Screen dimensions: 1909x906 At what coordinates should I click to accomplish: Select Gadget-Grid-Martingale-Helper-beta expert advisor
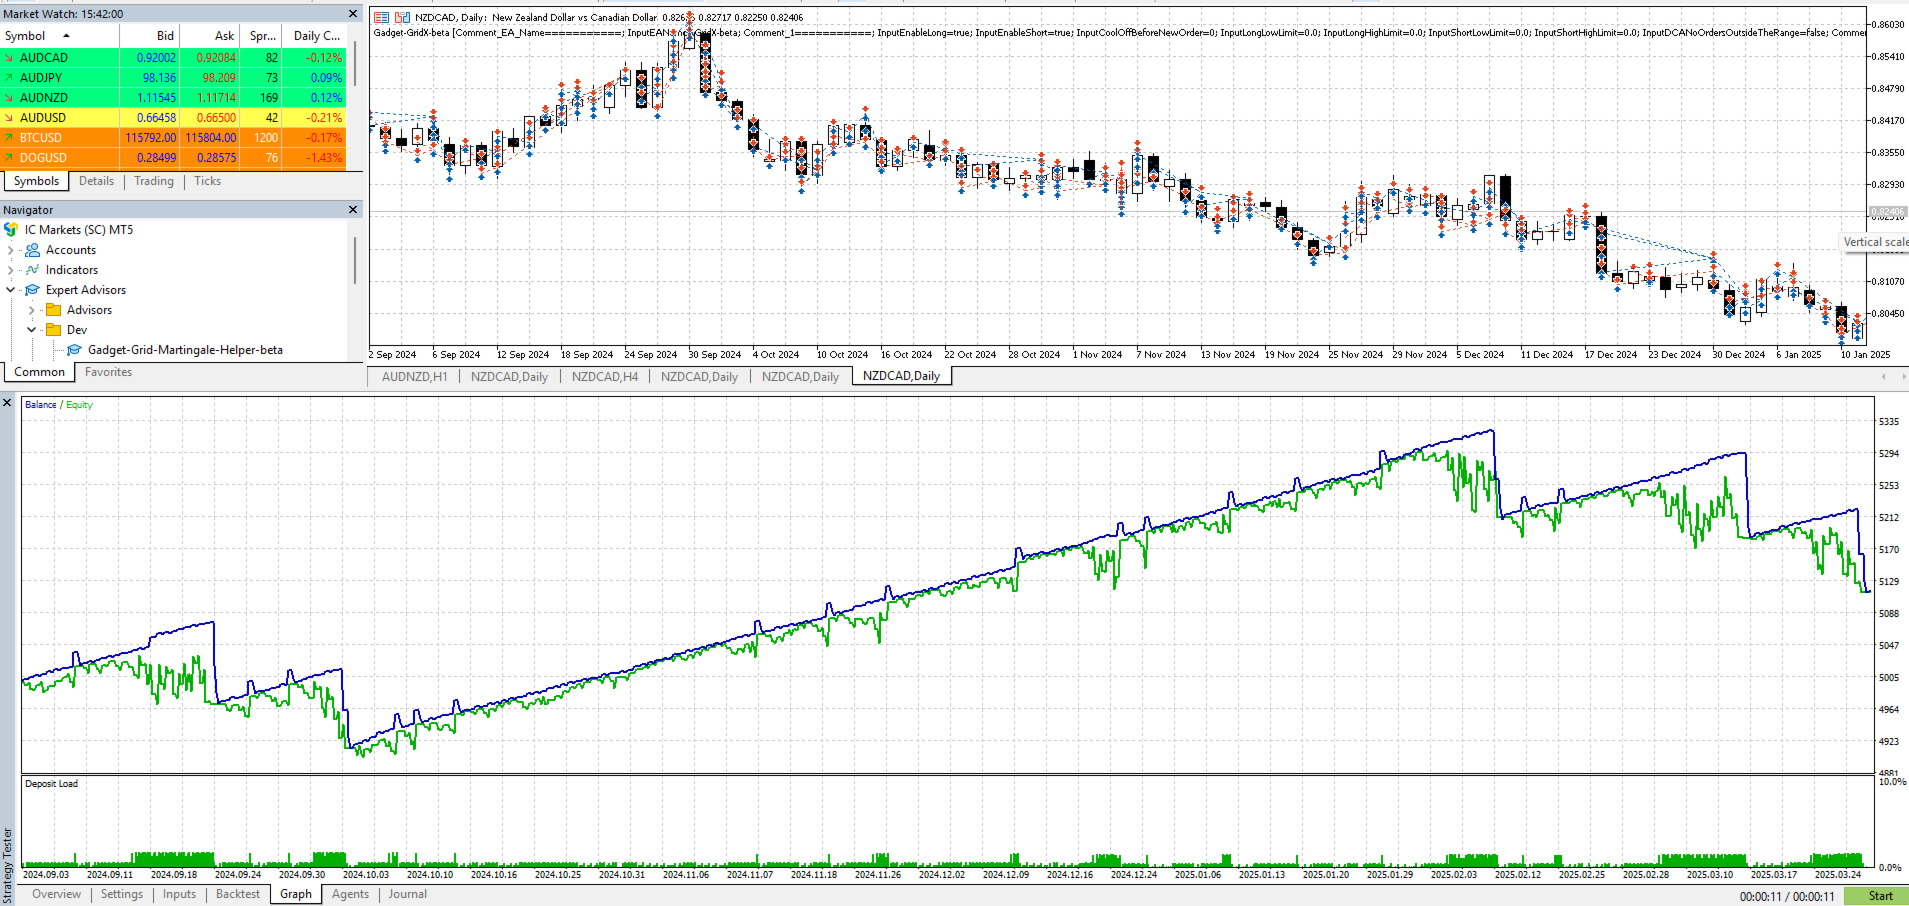pyautogui.click(x=185, y=350)
